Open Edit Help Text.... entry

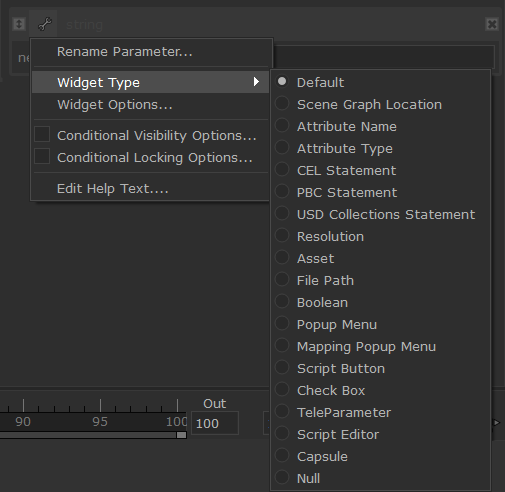click(x=150, y=189)
